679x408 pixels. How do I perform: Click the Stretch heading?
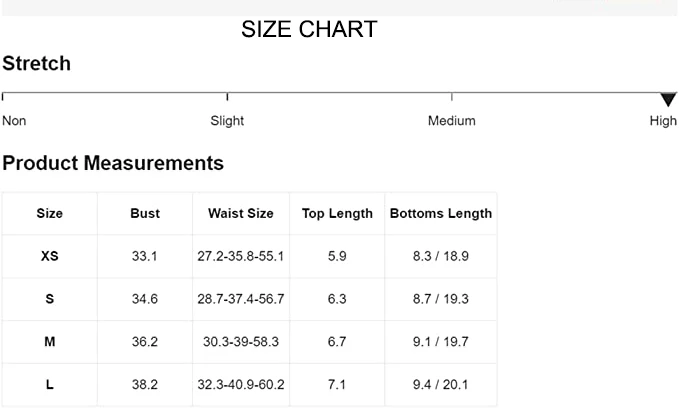pos(36,64)
